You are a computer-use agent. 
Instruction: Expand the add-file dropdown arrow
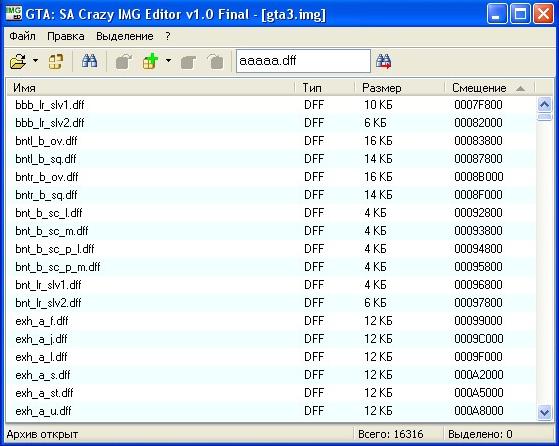[x=168, y=61]
